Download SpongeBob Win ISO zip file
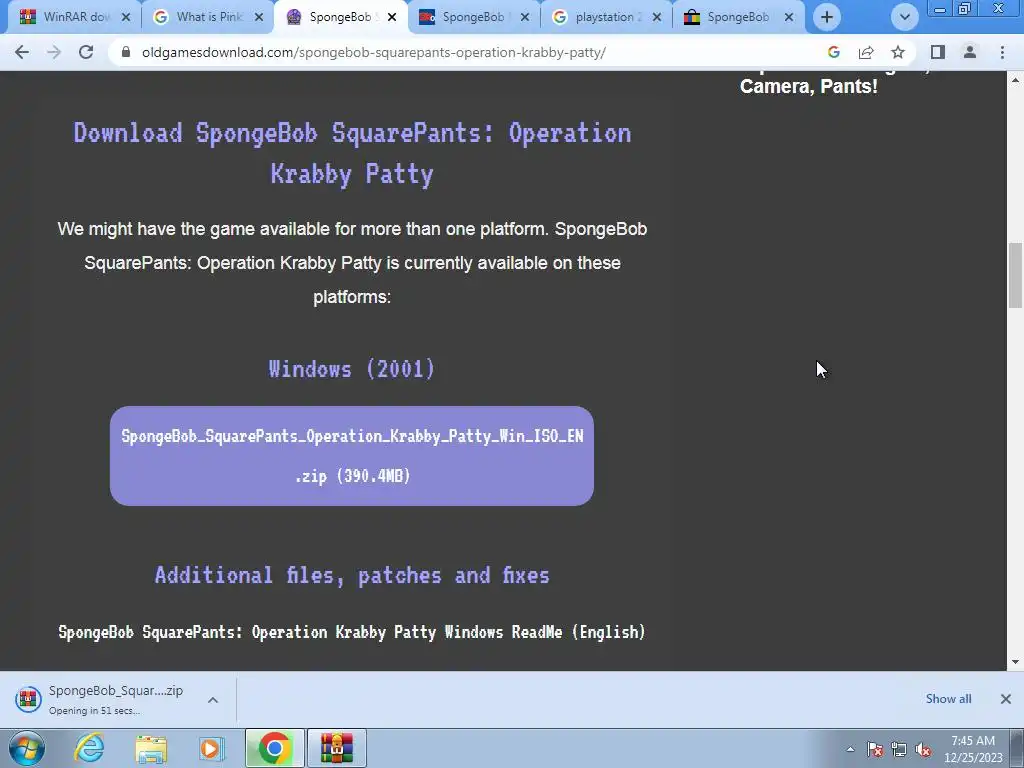Screen dimensions: 1024x768 click(x=352, y=456)
